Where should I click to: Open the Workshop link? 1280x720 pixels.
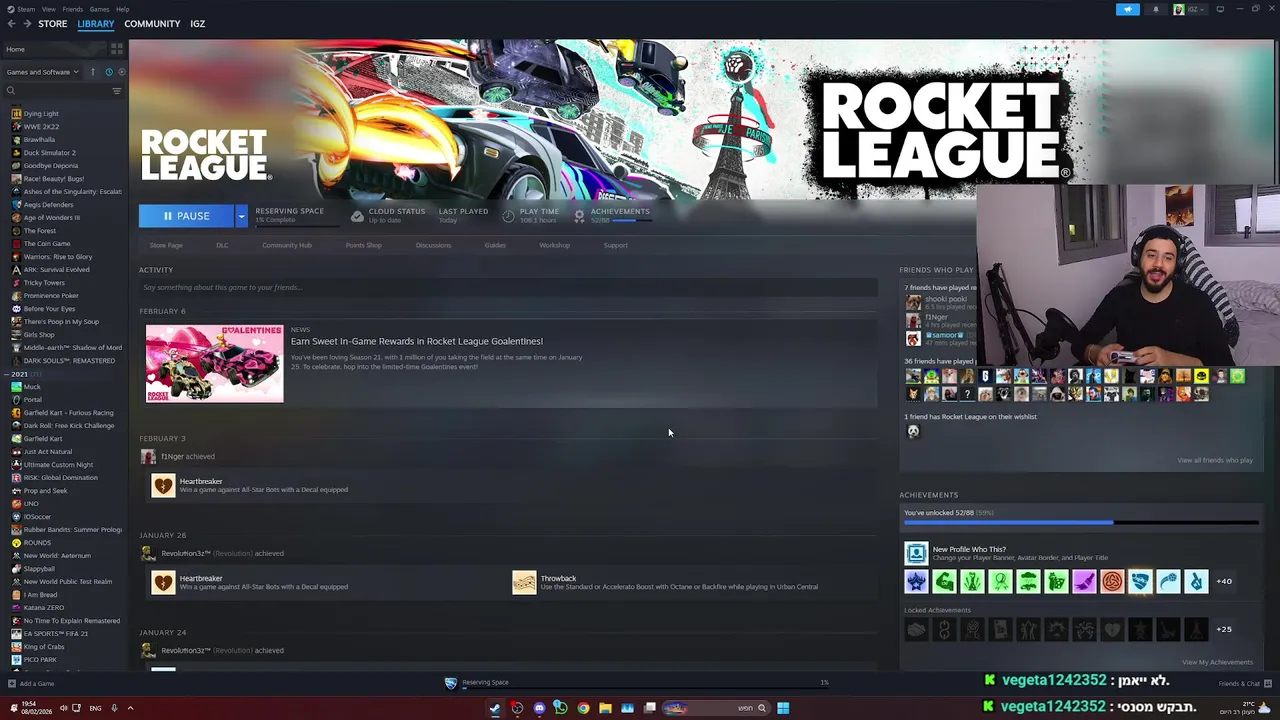point(554,245)
